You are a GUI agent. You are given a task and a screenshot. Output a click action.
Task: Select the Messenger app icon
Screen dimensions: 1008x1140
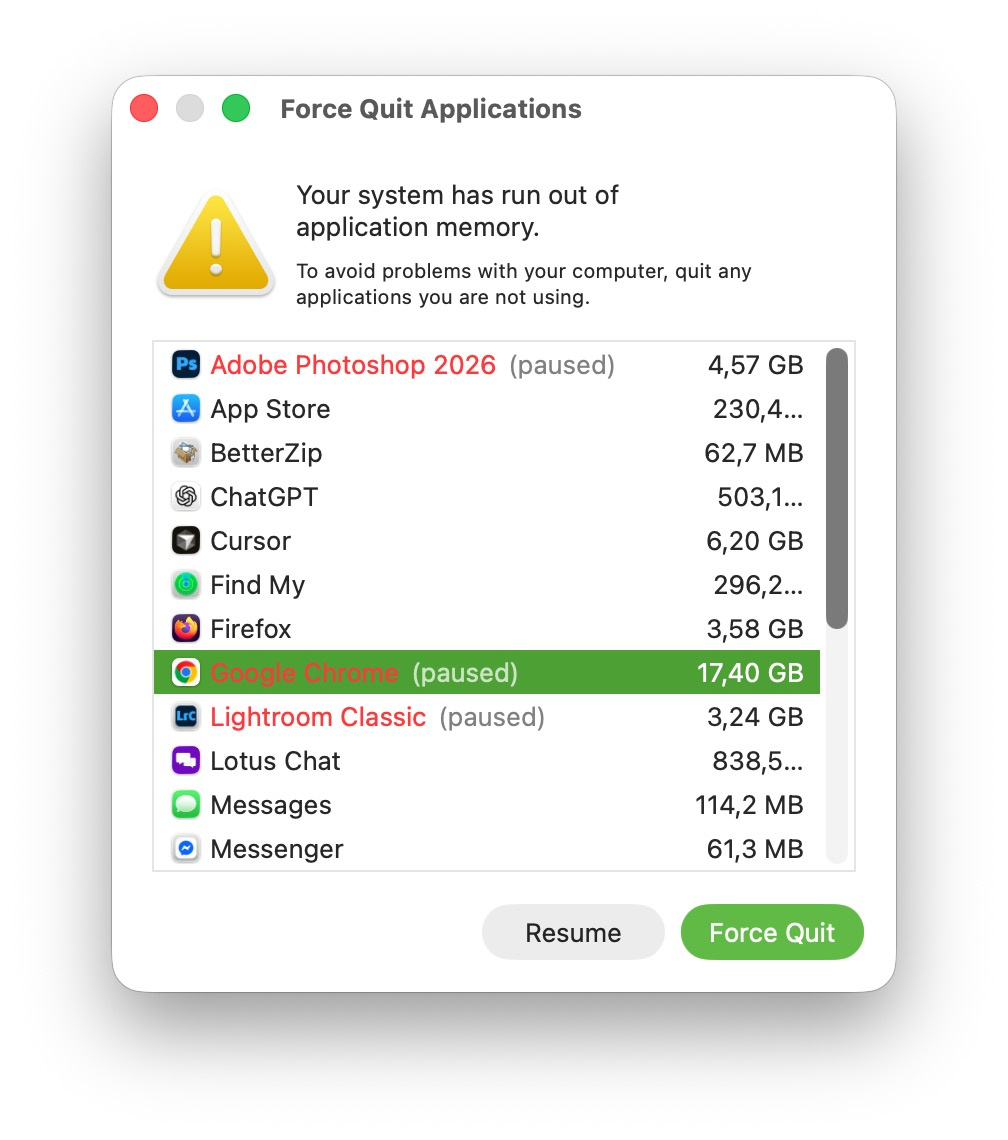coord(186,849)
